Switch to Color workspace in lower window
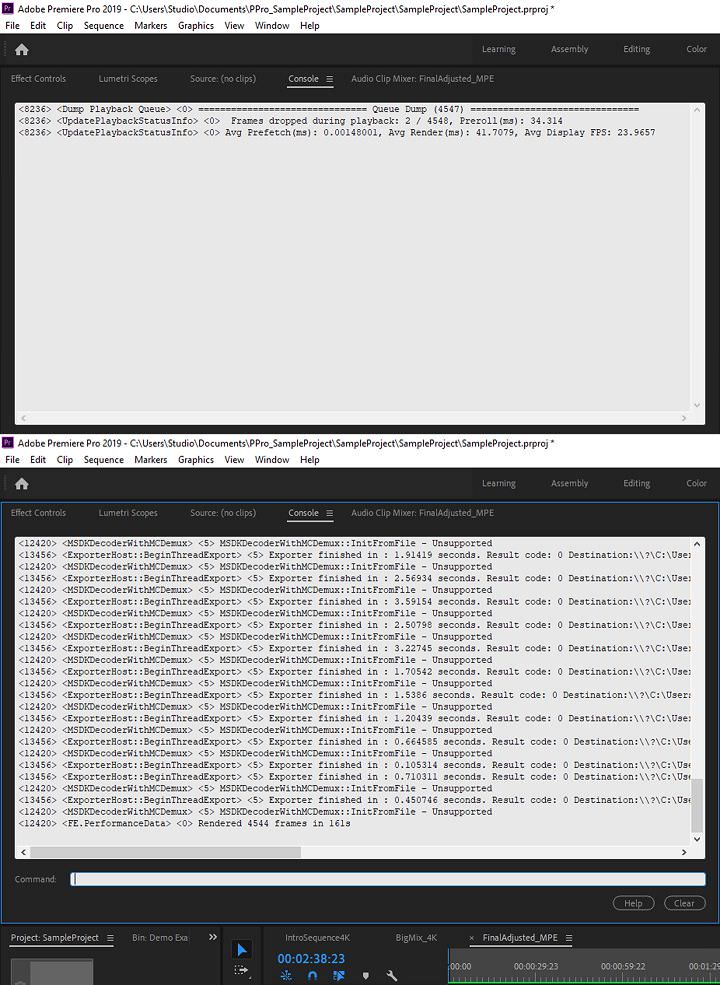 [x=696, y=483]
